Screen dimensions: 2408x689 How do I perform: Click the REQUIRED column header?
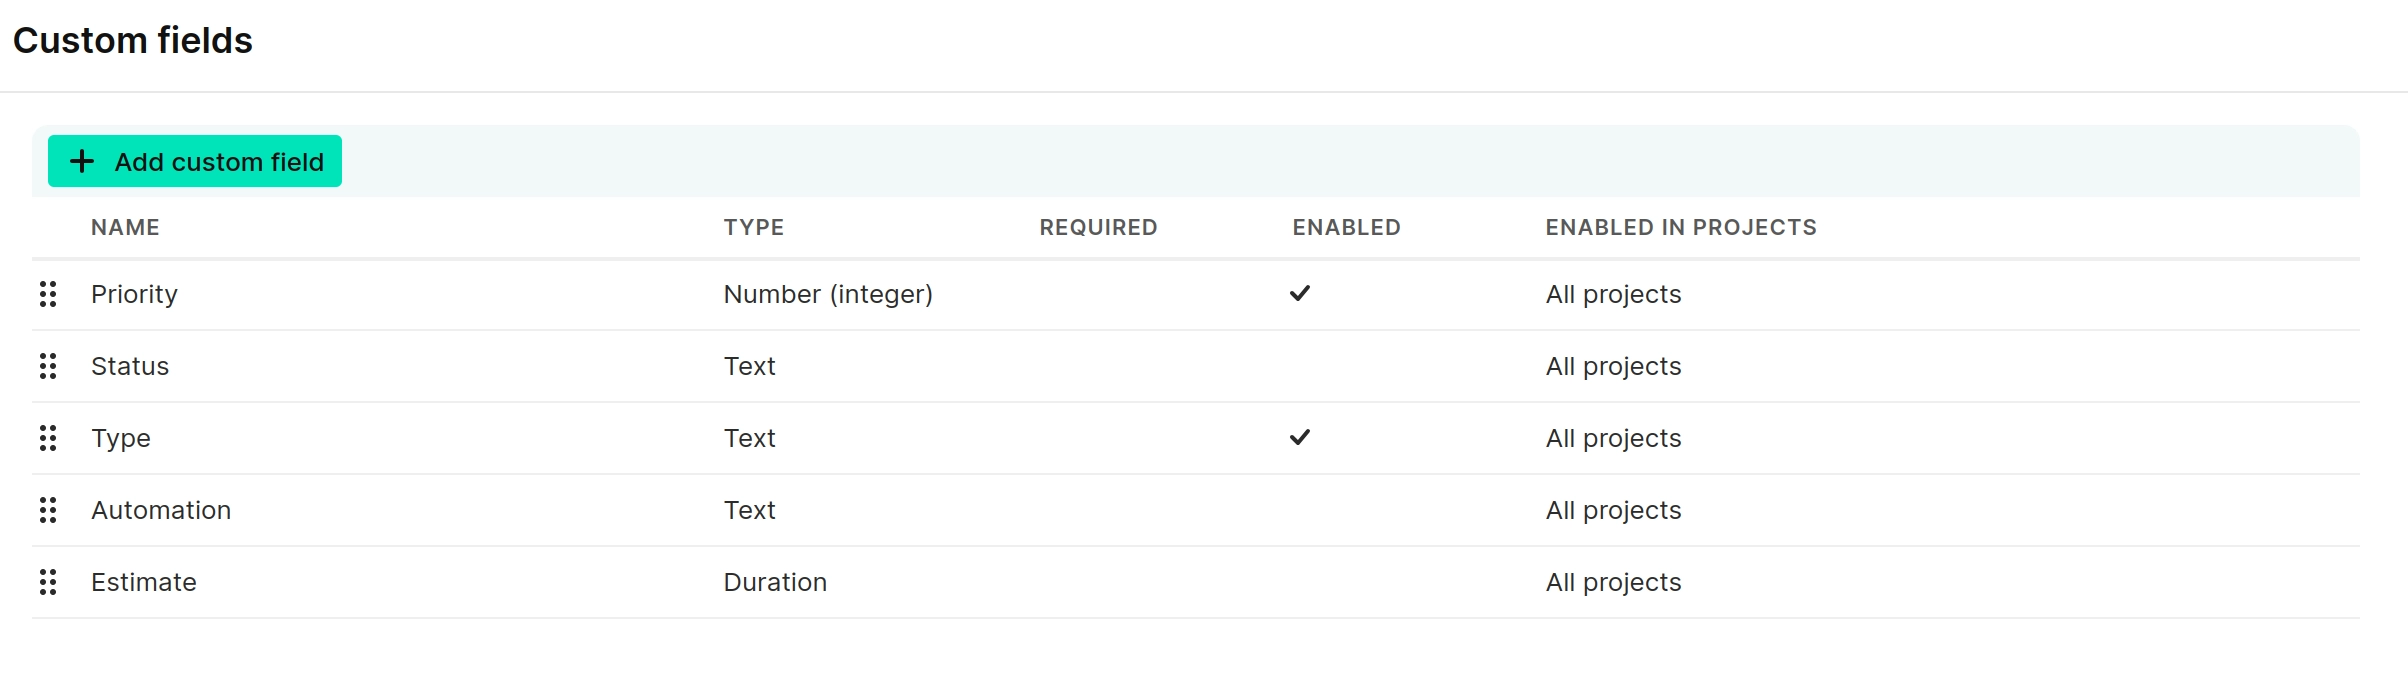coord(1098,227)
